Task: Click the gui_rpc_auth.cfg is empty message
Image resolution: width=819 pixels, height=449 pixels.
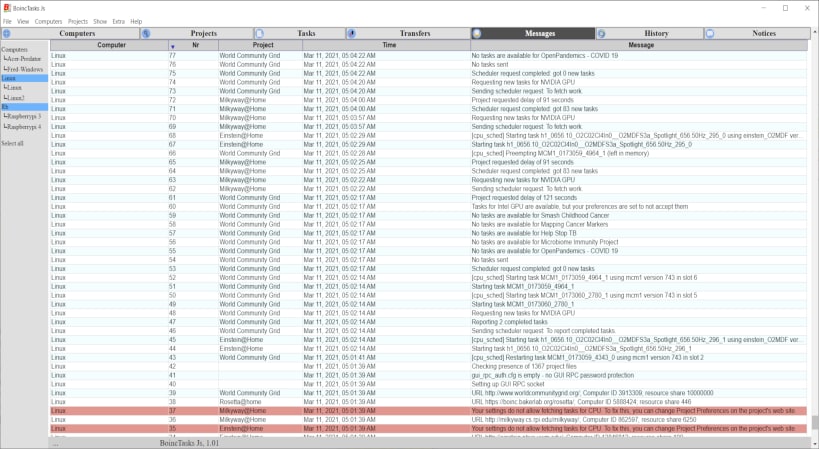Action: pos(553,375)
